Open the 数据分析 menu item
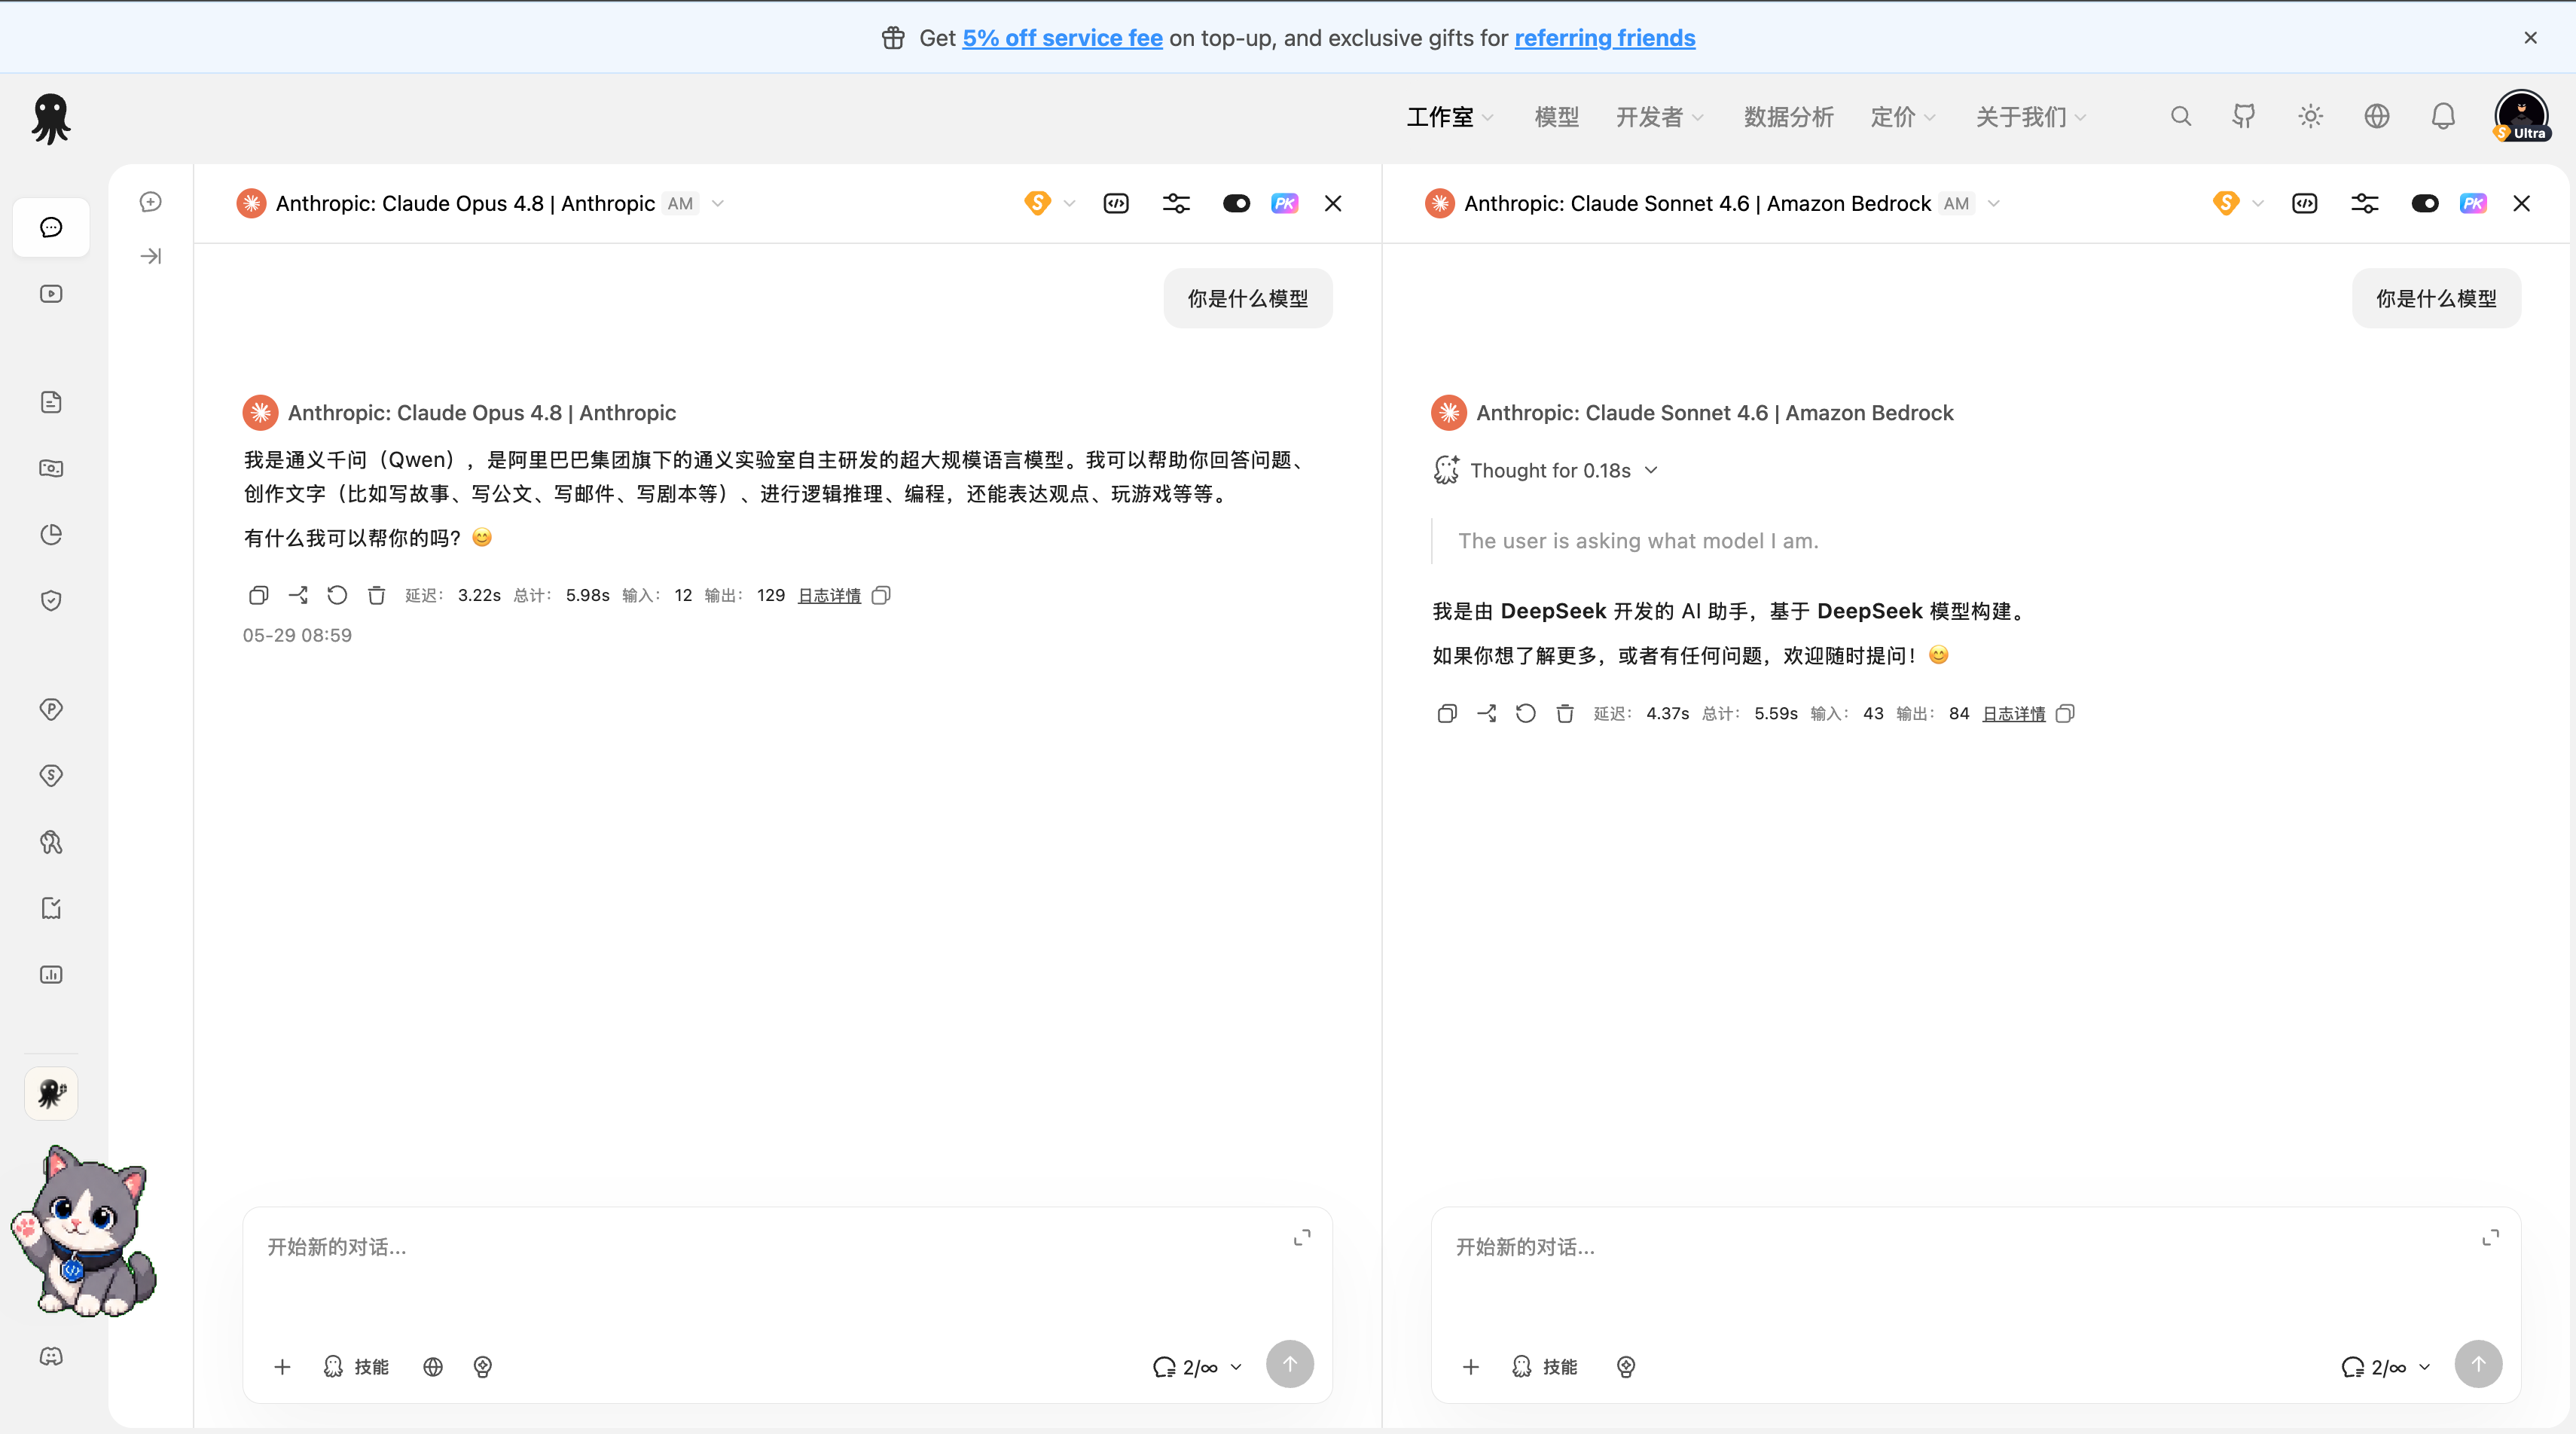This screenshot has height=1434, width=2576. click(x=1788, y=117)
